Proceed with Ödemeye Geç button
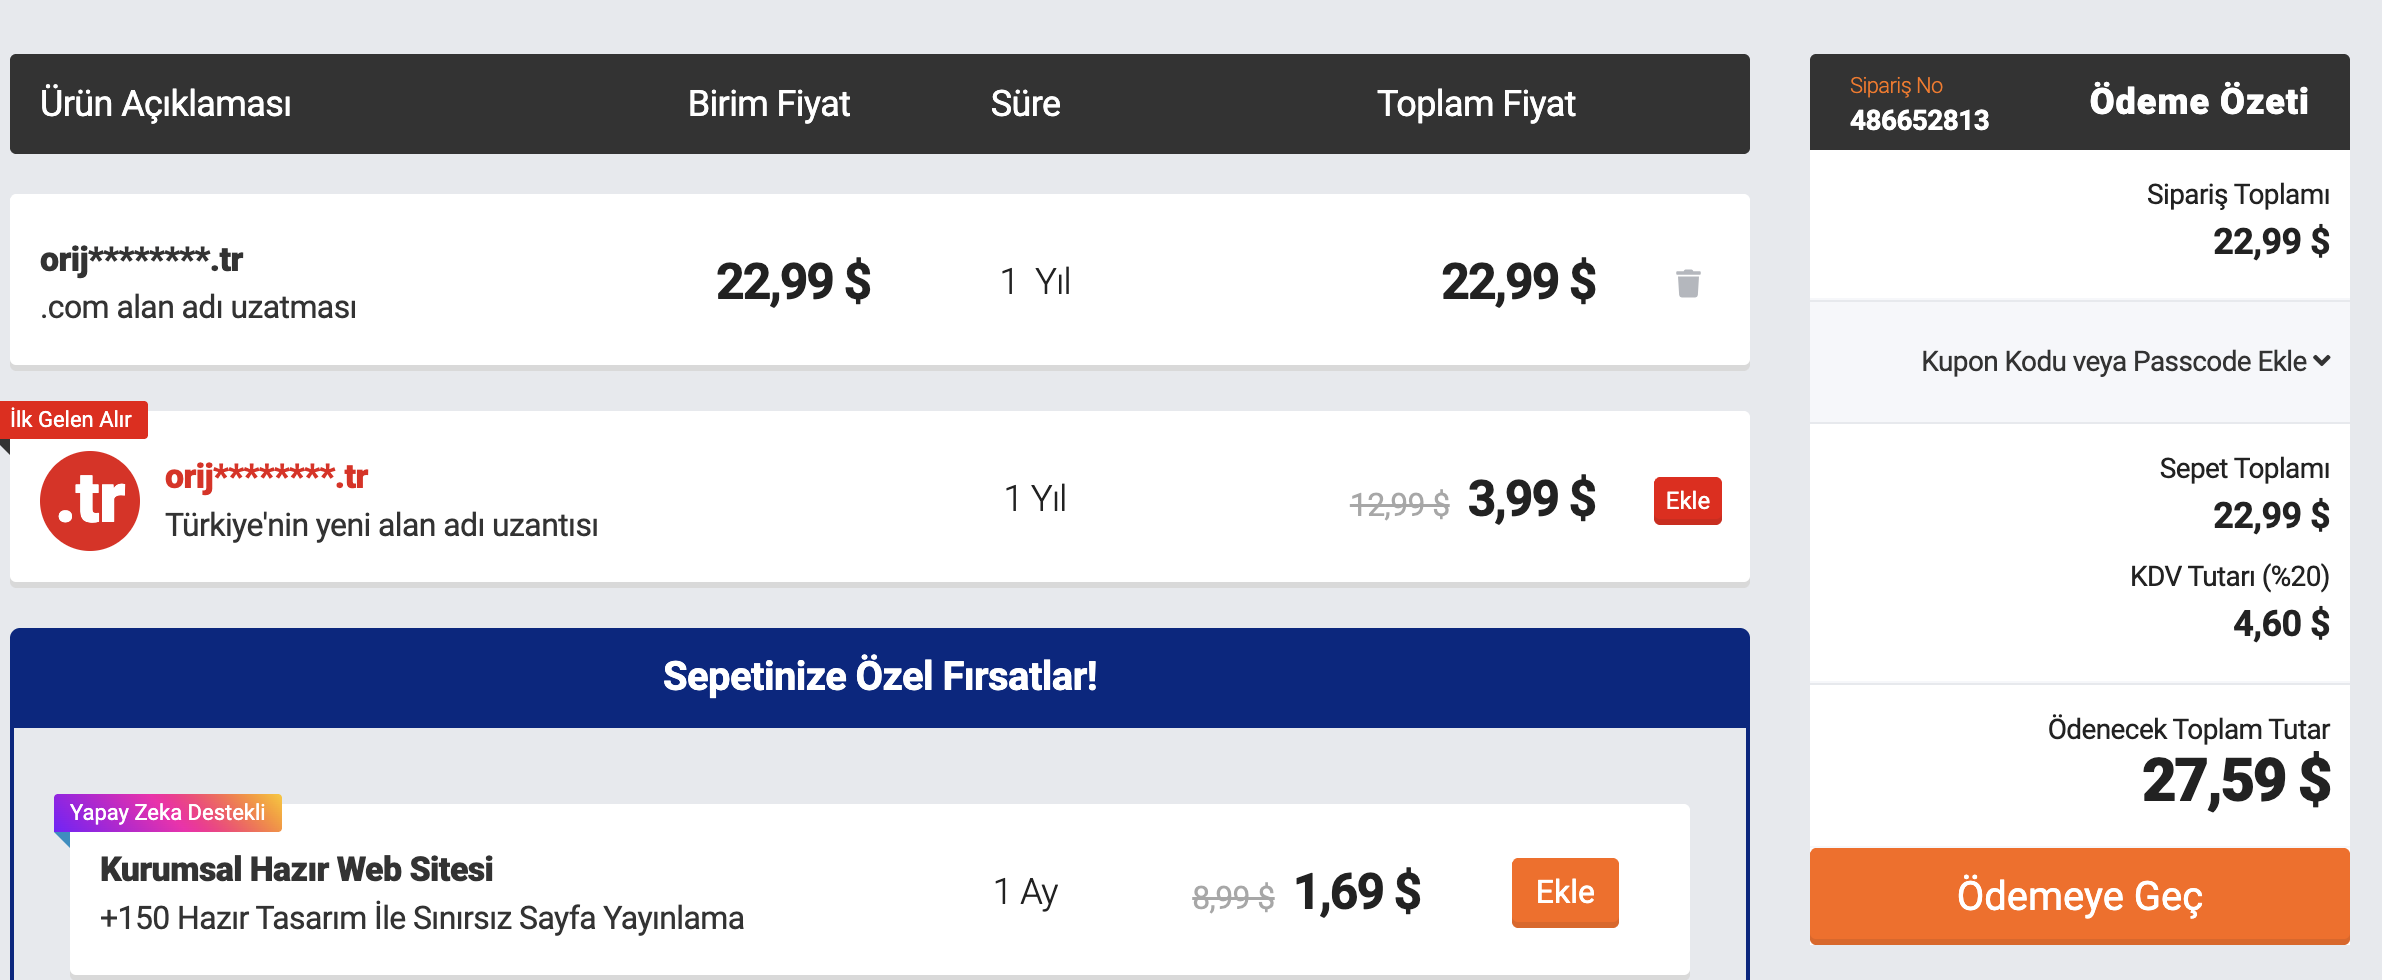Screen dimensions: 2382x980 click(2079, 896)
